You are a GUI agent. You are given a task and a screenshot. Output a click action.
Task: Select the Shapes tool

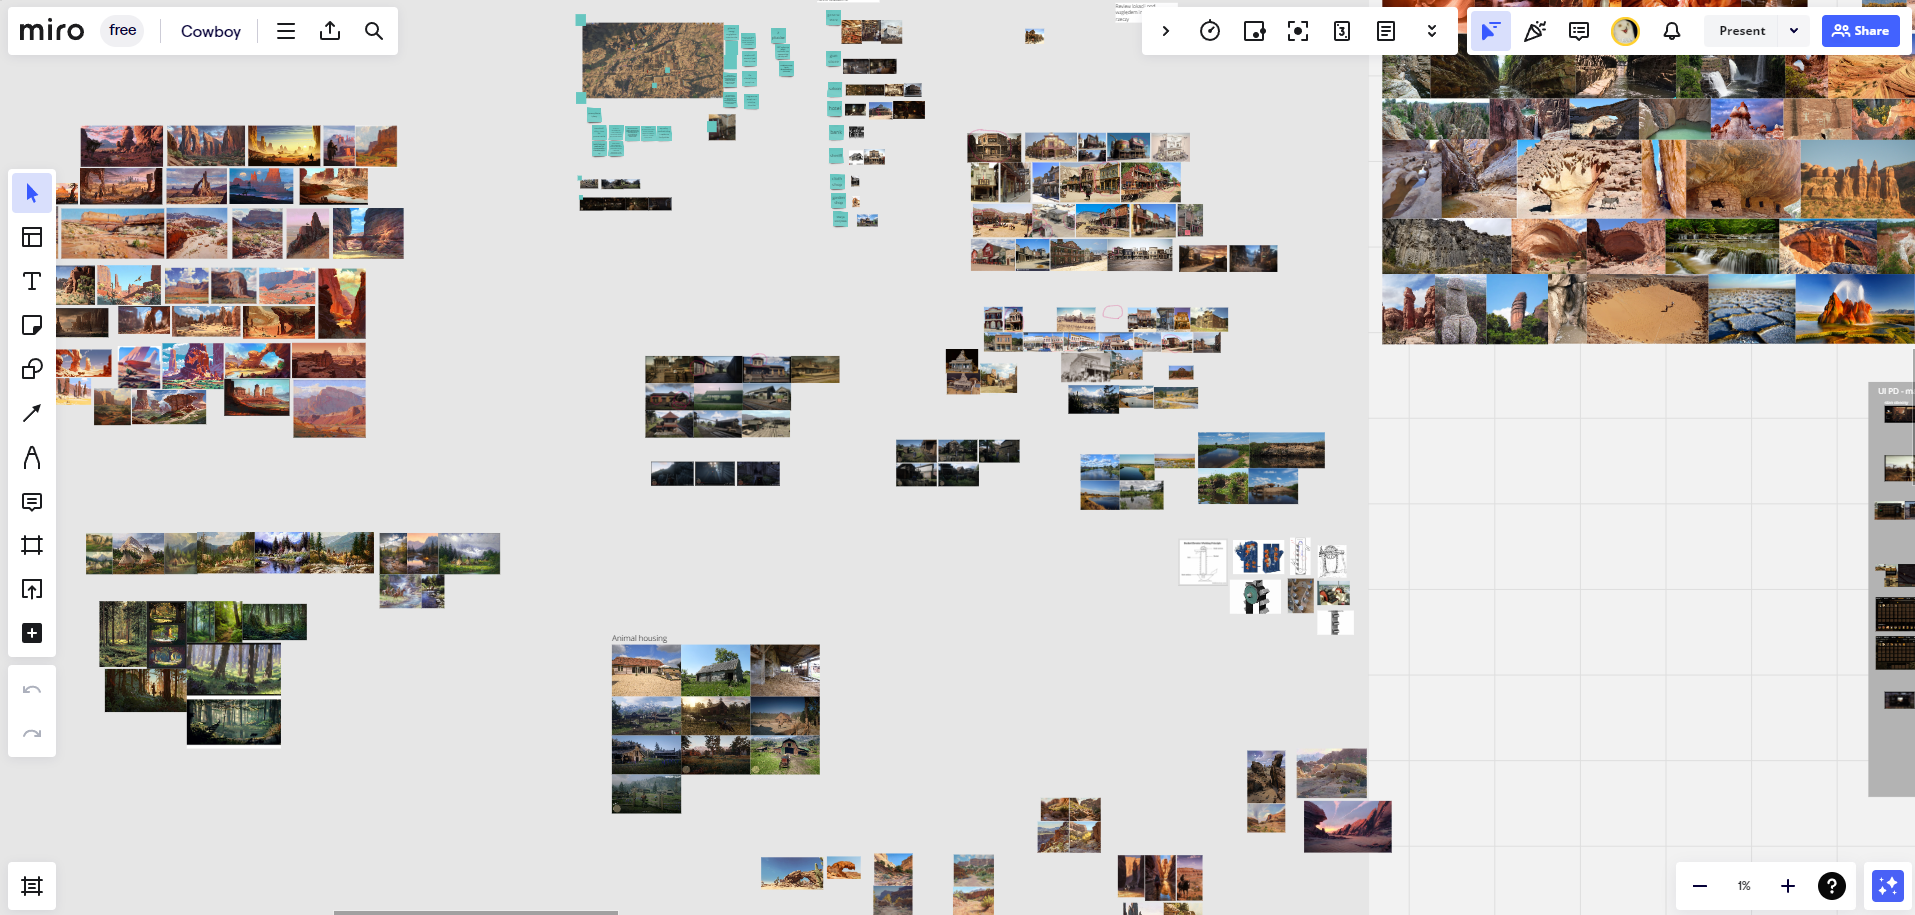click(32, 369)
